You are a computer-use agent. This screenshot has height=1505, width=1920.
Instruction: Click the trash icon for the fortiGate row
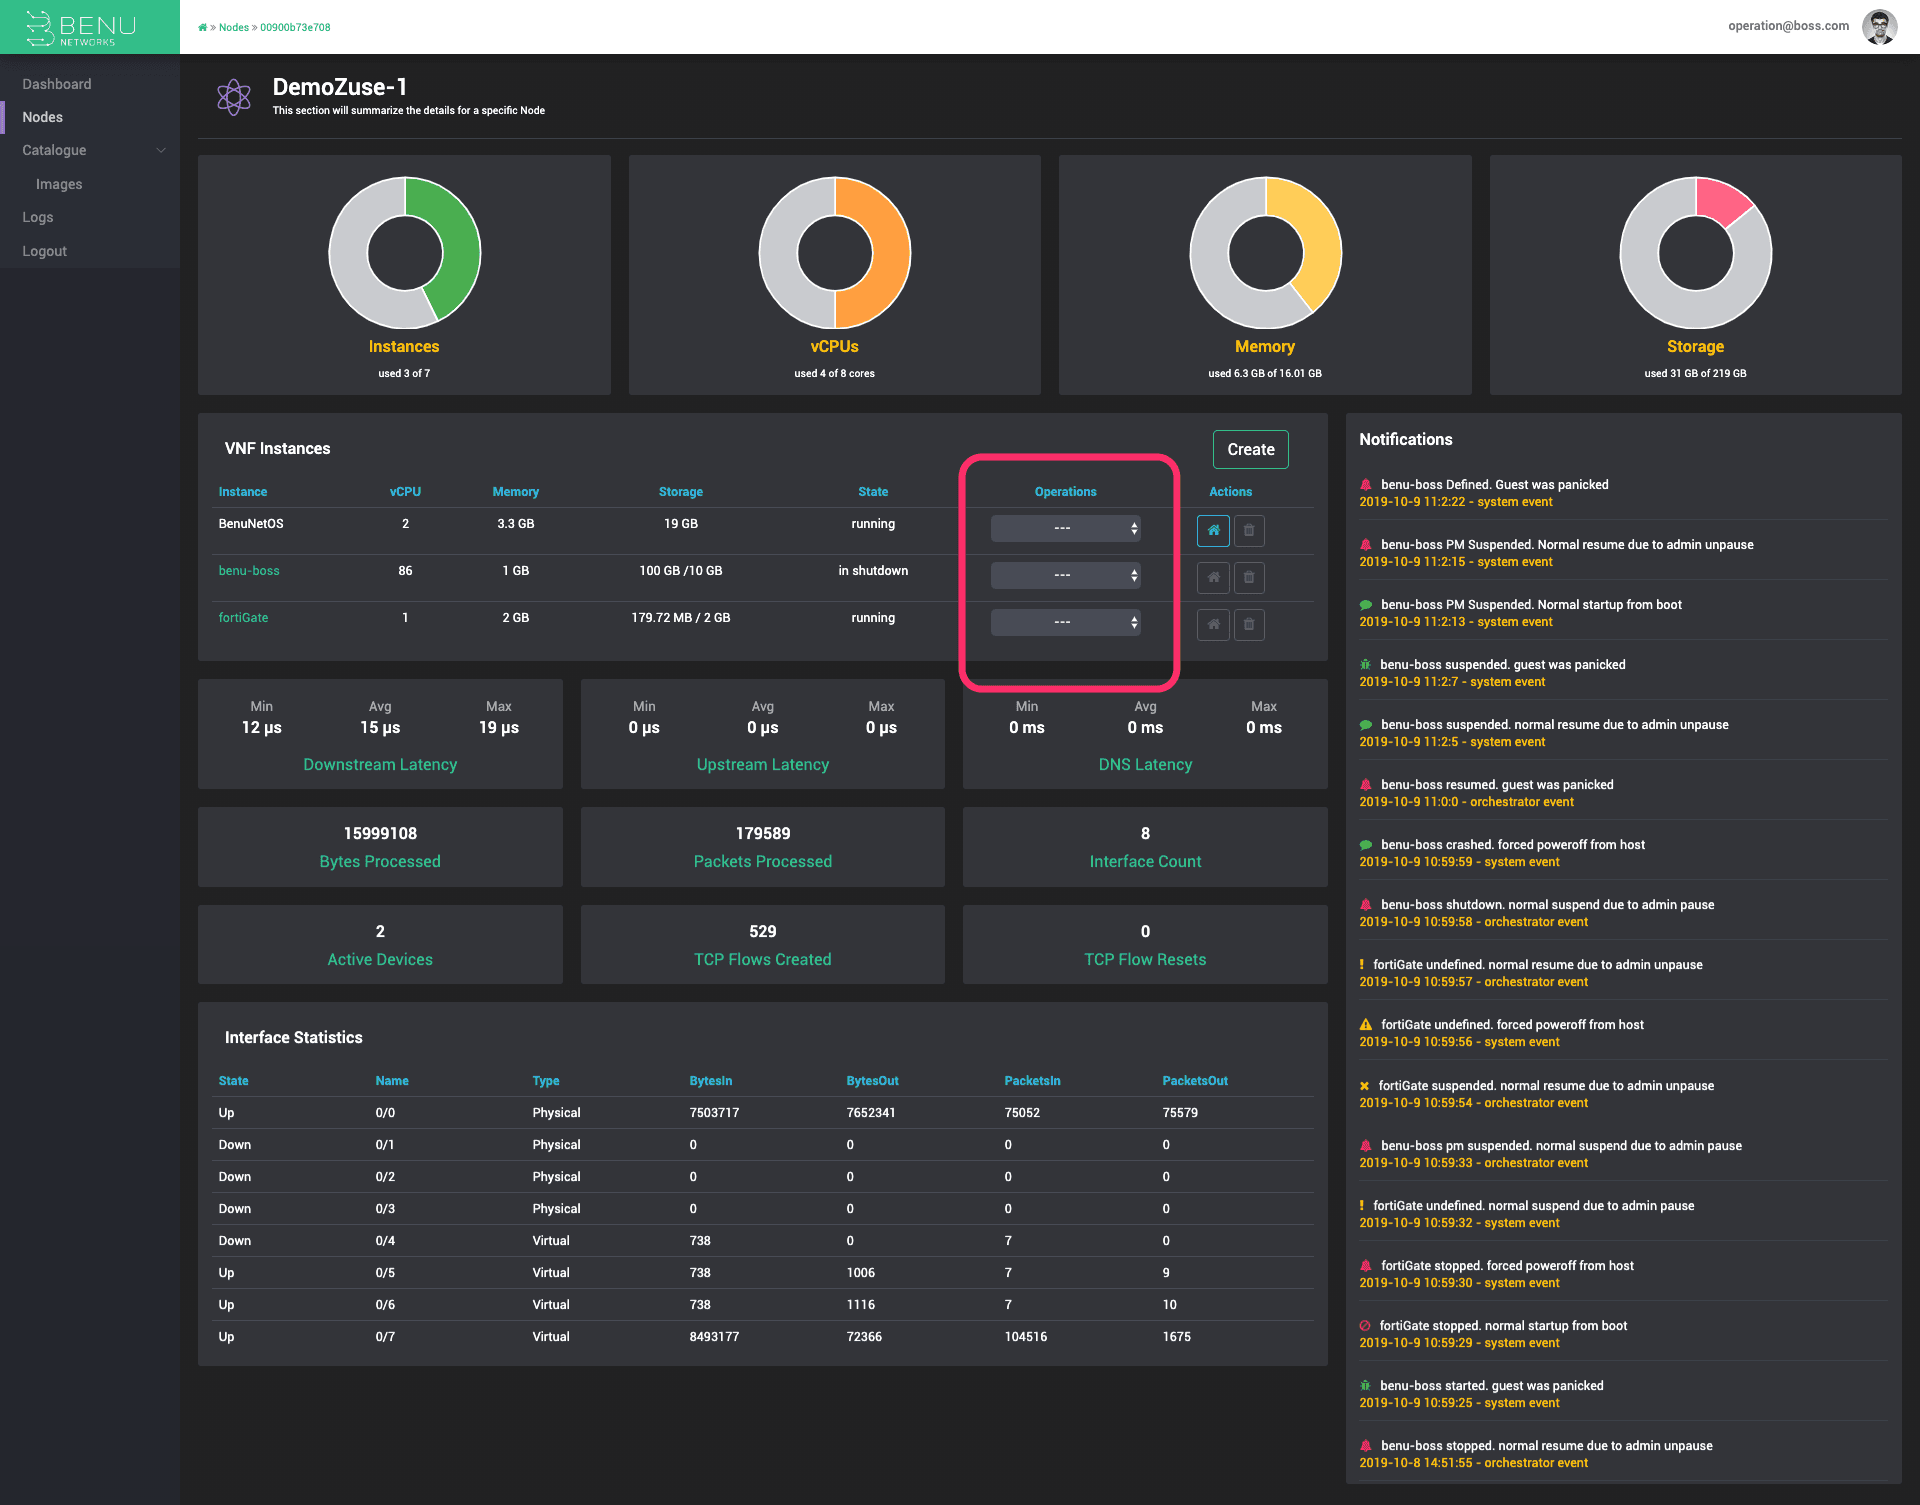pos(1249,624)
